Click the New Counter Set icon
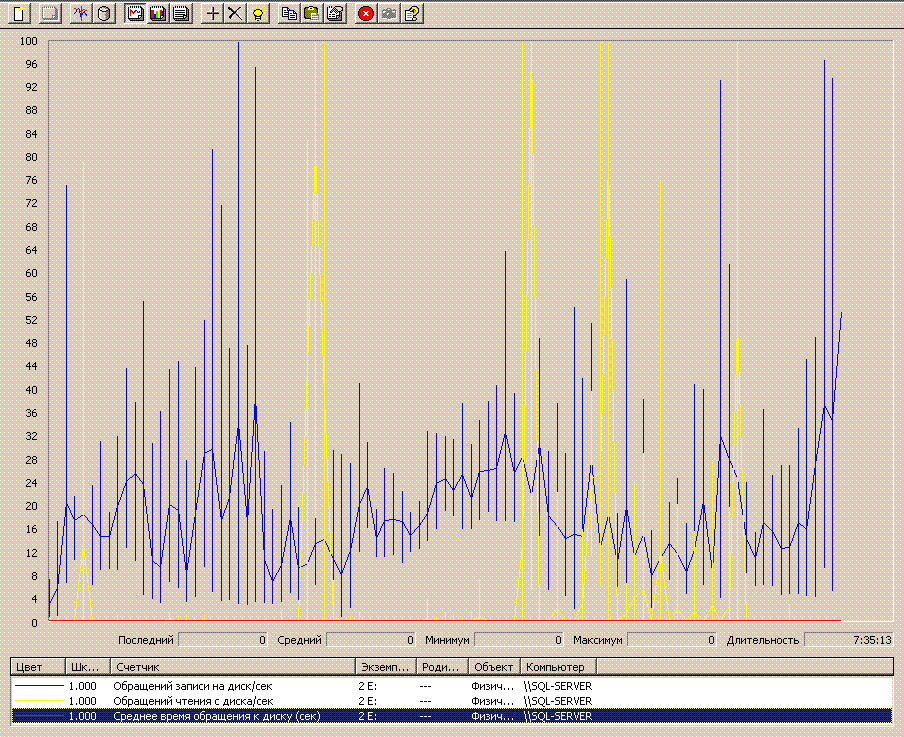Screen dimensions: 904x737 [x=20, y=13]
